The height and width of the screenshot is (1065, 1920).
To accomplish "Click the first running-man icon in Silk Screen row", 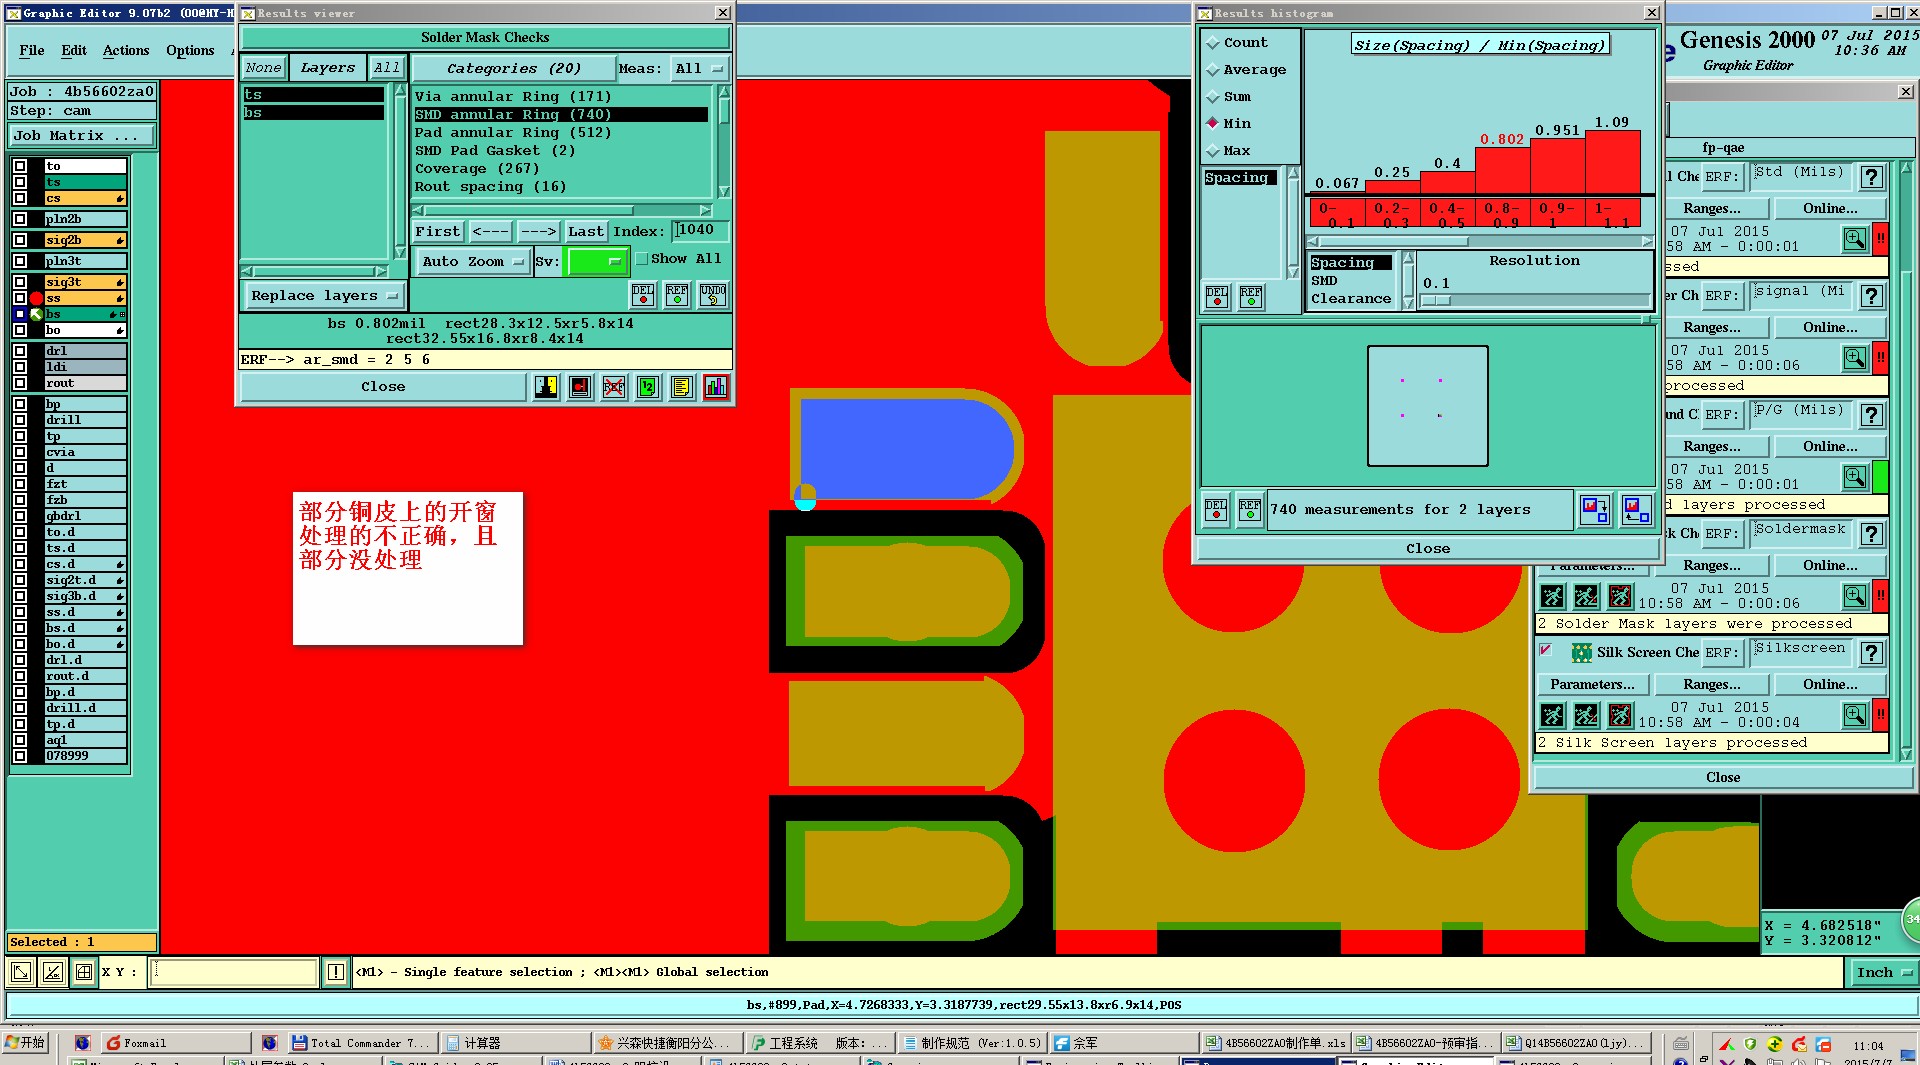I will click(1552, 715).
